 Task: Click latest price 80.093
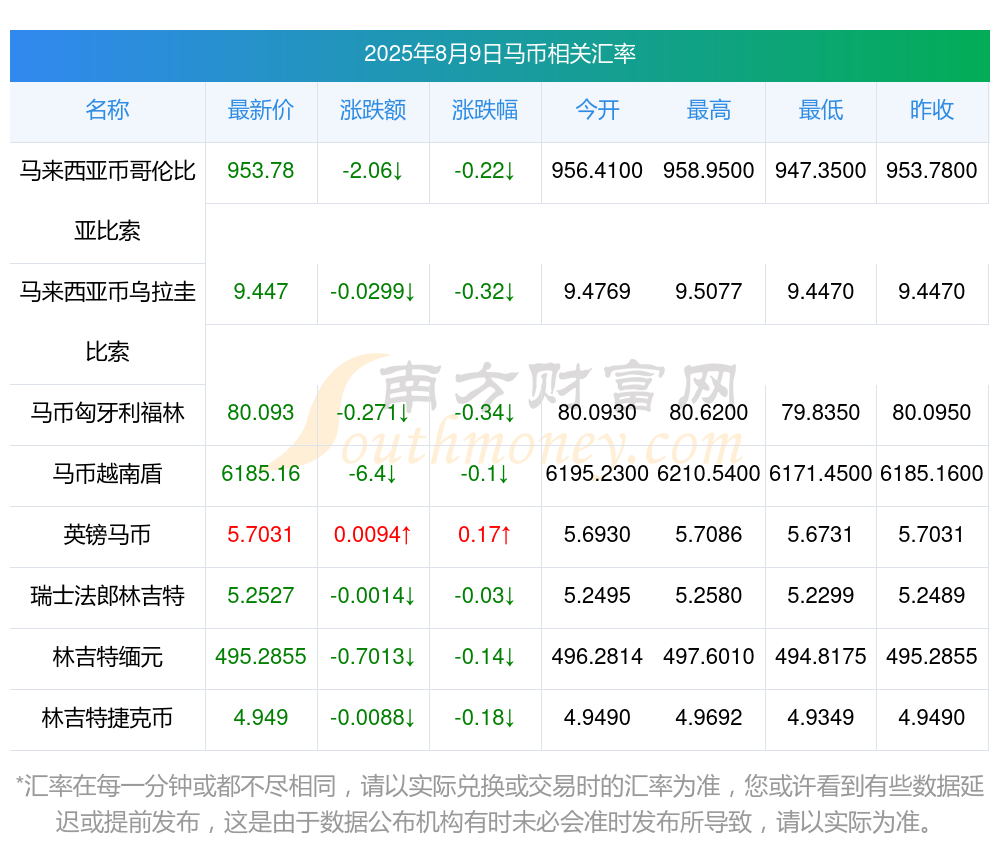260,412
